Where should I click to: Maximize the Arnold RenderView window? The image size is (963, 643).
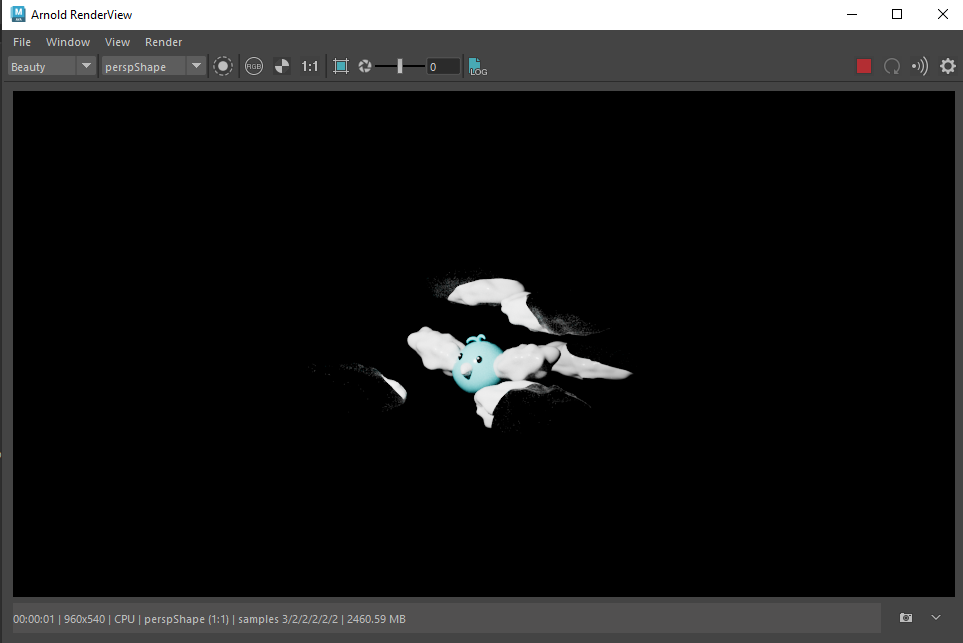click(897, 14)
